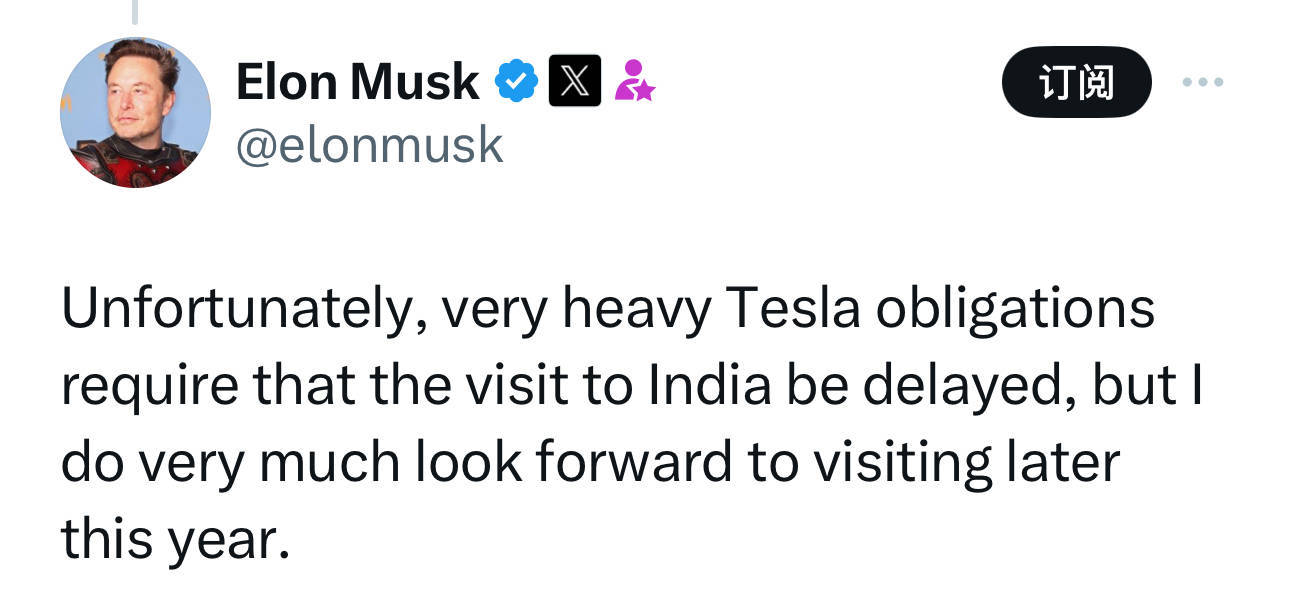Open the @elonmusk handle link
This screenshot has width=1290, height=599.
(x=369, y=146)
